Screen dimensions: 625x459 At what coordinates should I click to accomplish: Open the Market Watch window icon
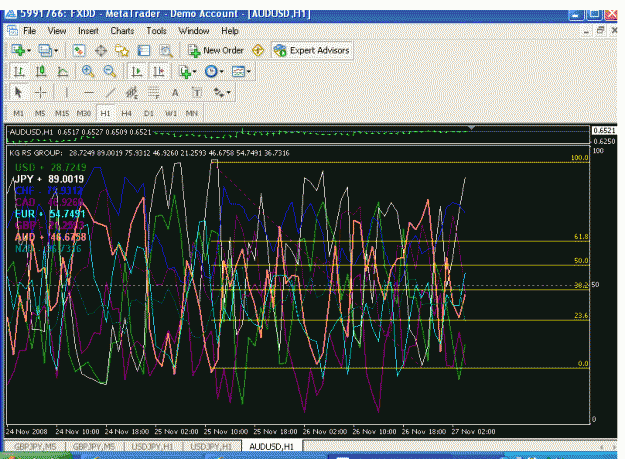point(79,51)
